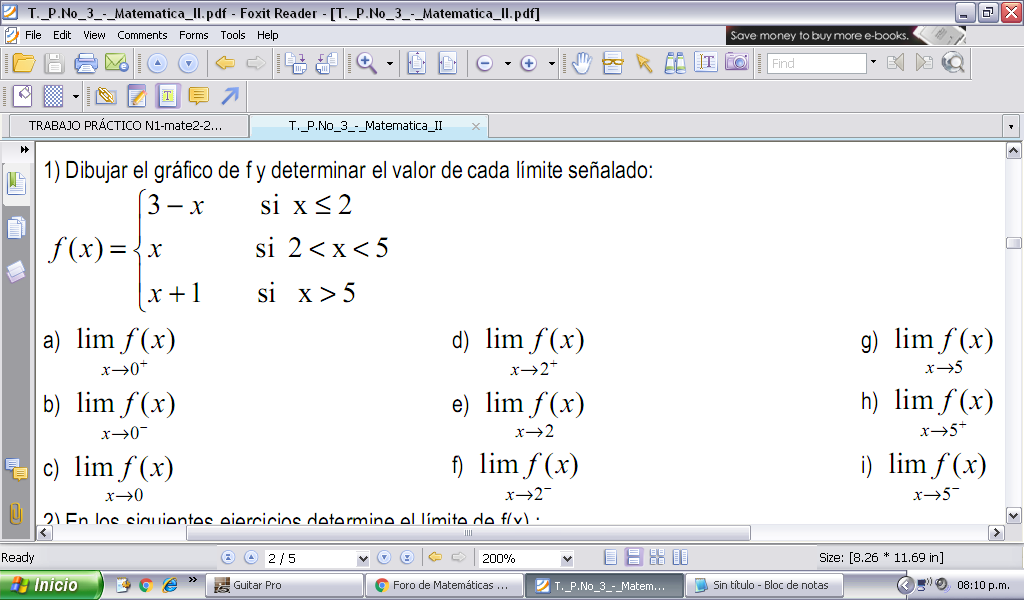Switch to Single Page layout view

(611, 558)
